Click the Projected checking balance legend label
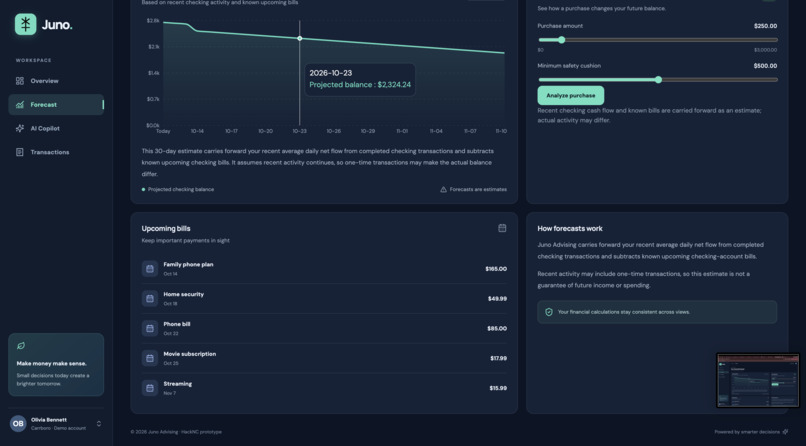 click(x=181, y=190)
